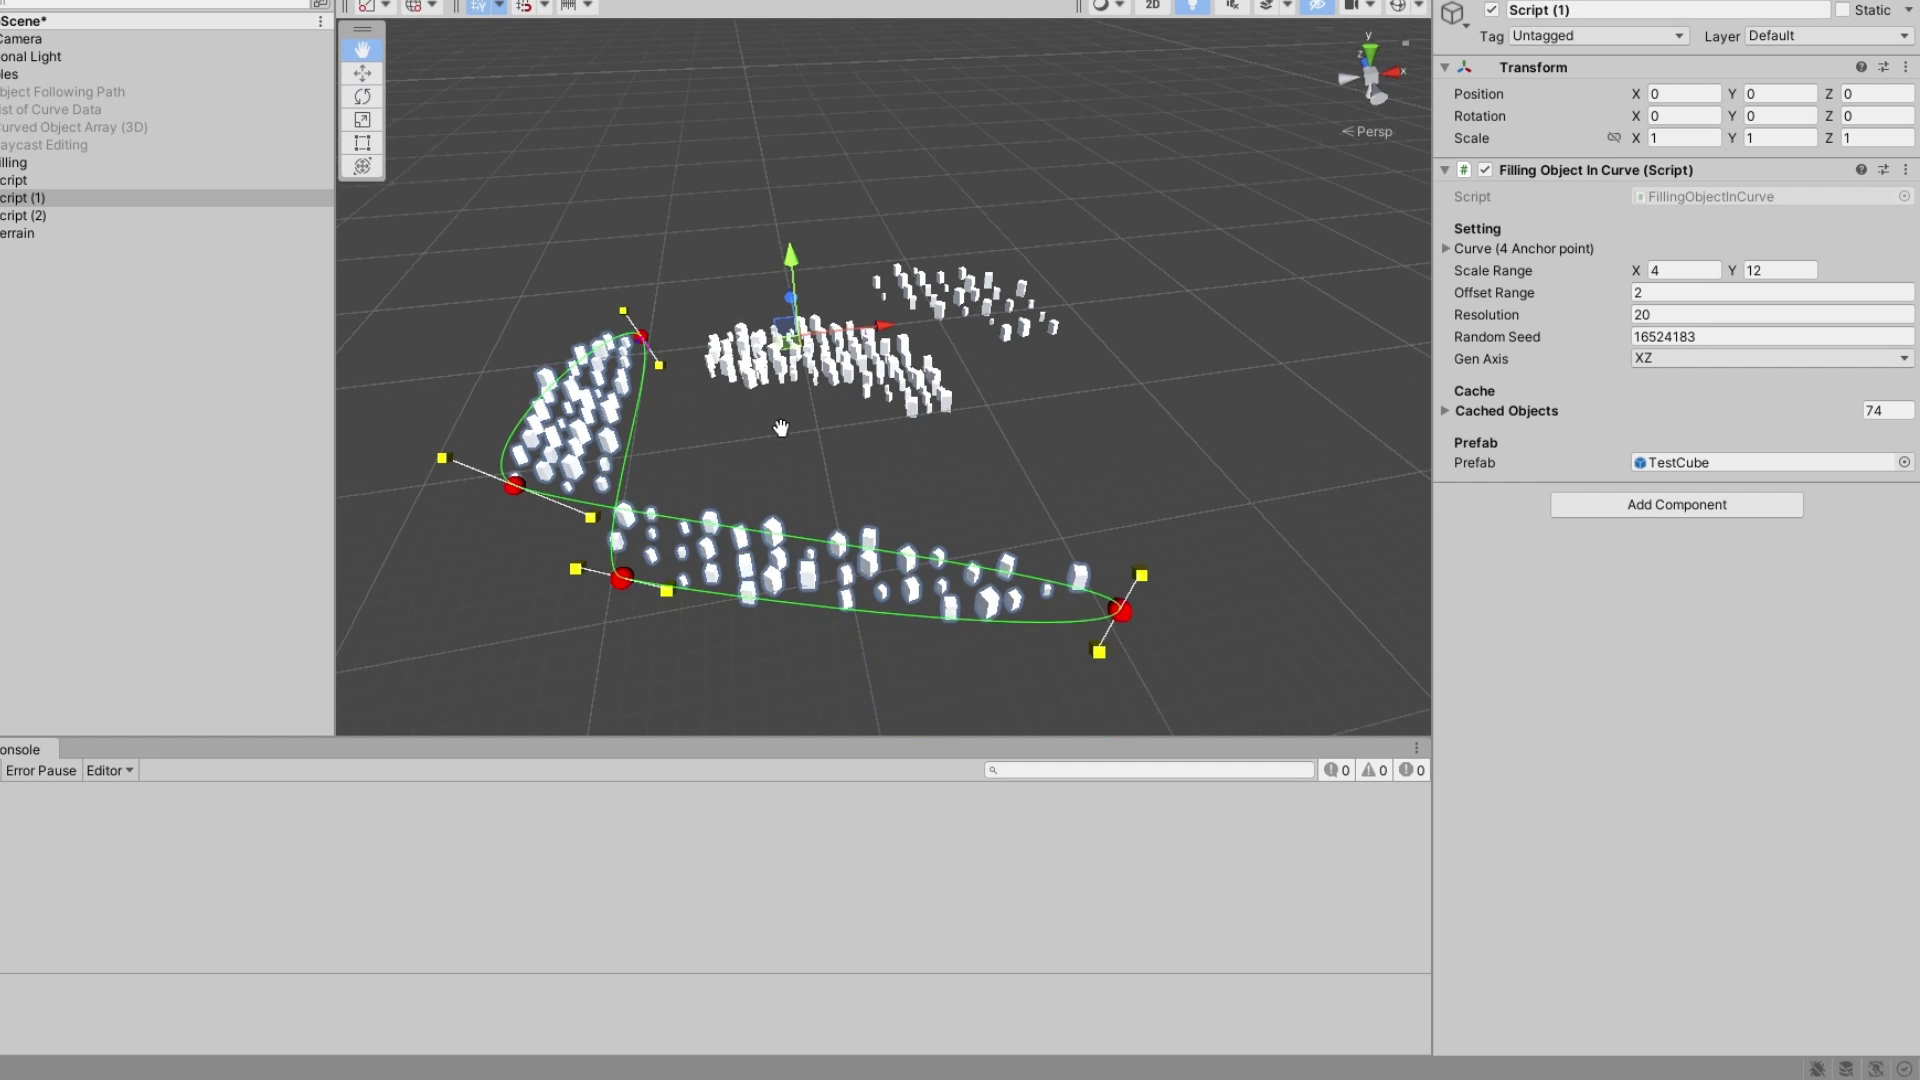Toggle console error message count filter
1920x1080 pixels.
(1412, 770)
